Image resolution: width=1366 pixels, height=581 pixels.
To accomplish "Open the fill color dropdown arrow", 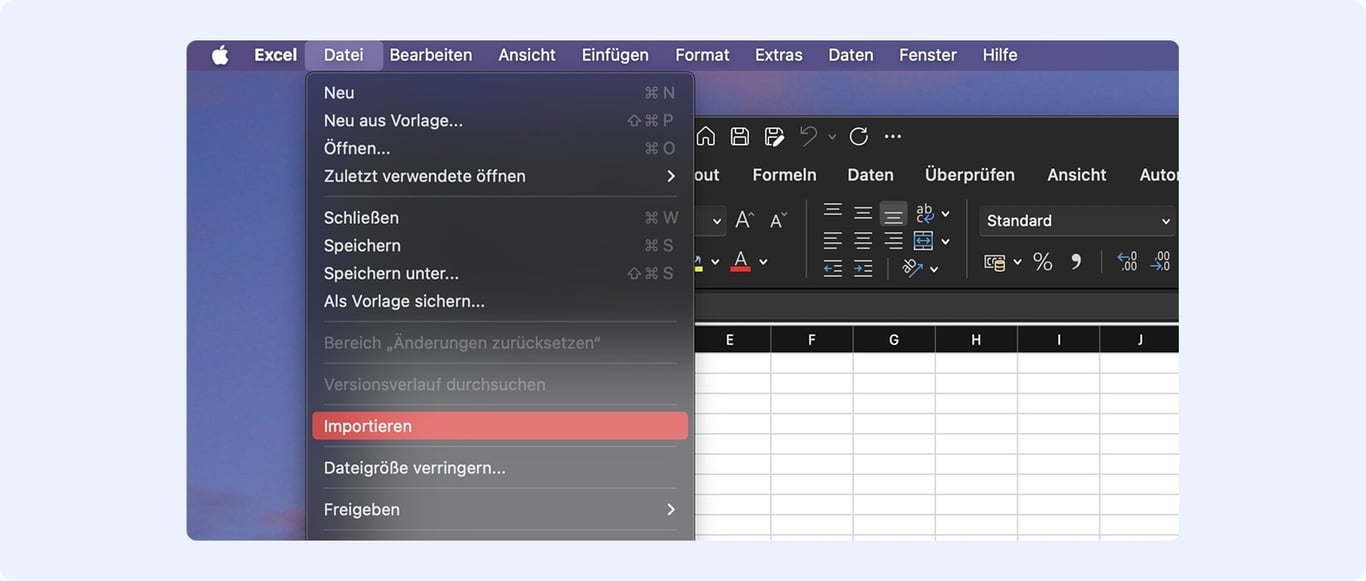I will [715, 262].
